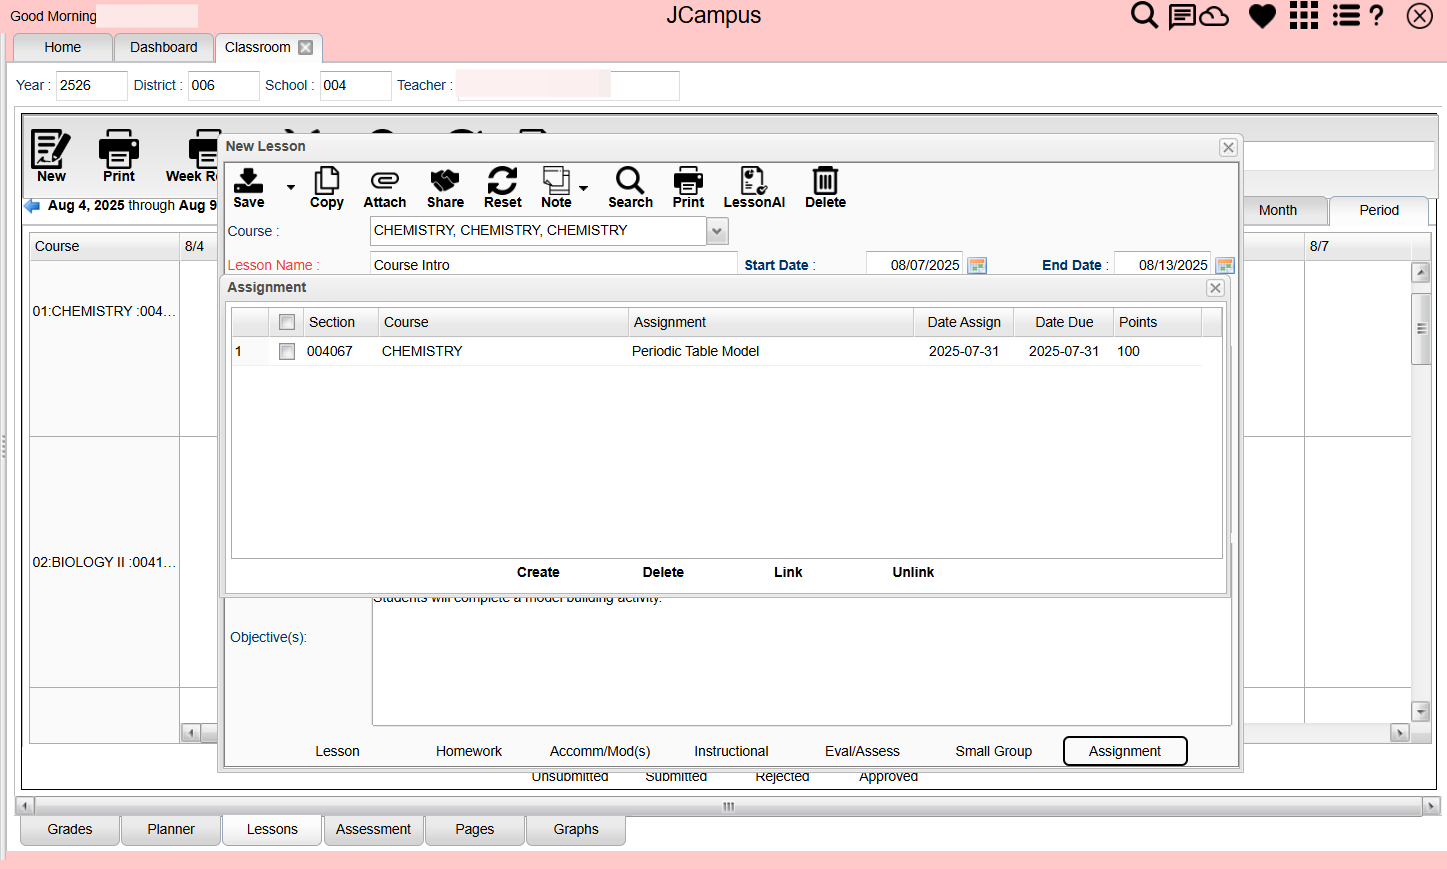
Task: Open favorites heart icon
Action: click(x=1263, y=16)
